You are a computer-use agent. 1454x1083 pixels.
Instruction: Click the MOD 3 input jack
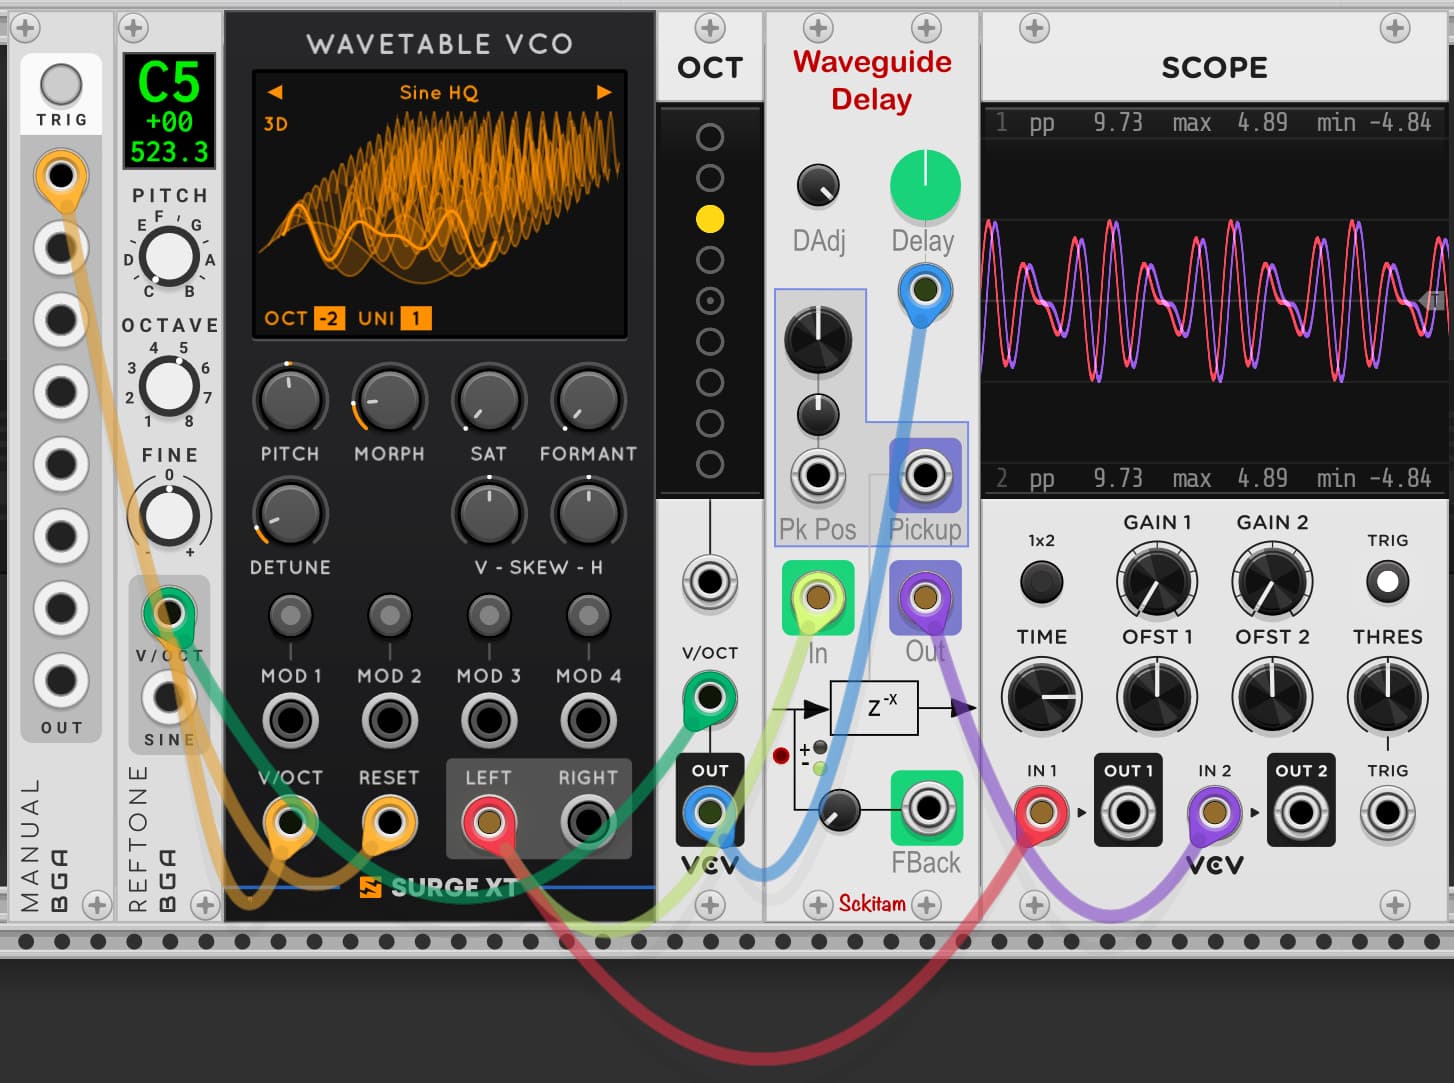(x=488, y=720)
